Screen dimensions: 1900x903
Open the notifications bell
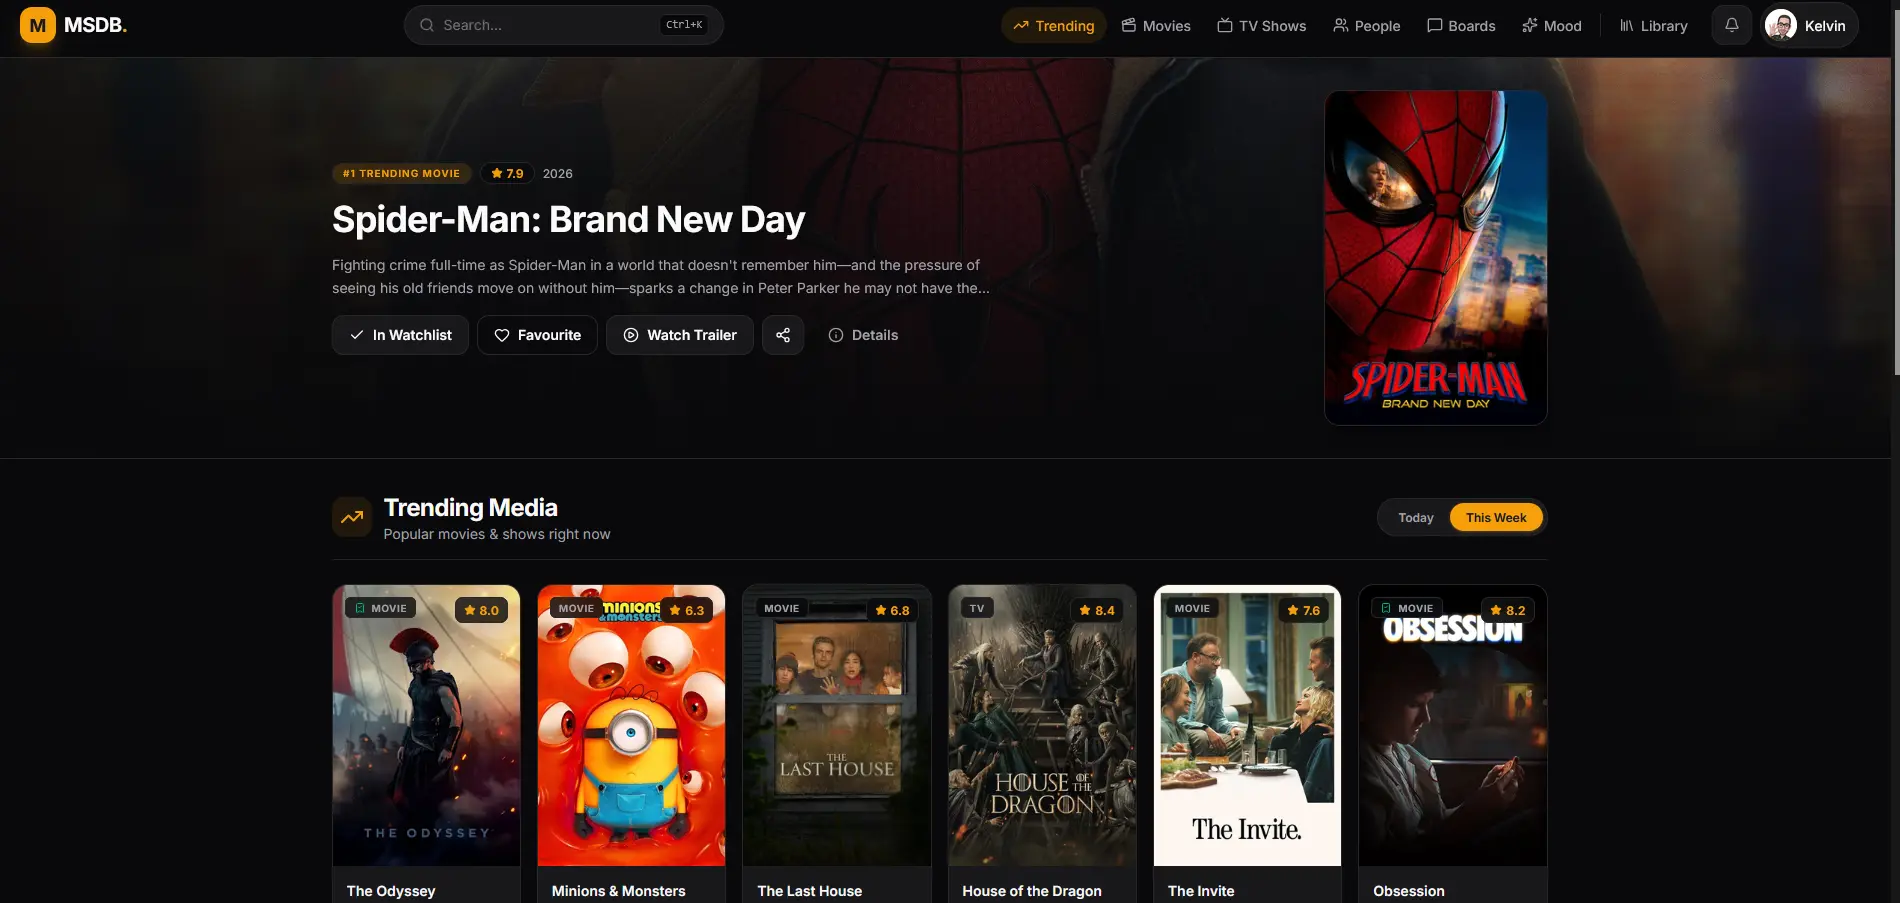[x=1731, y=25]
